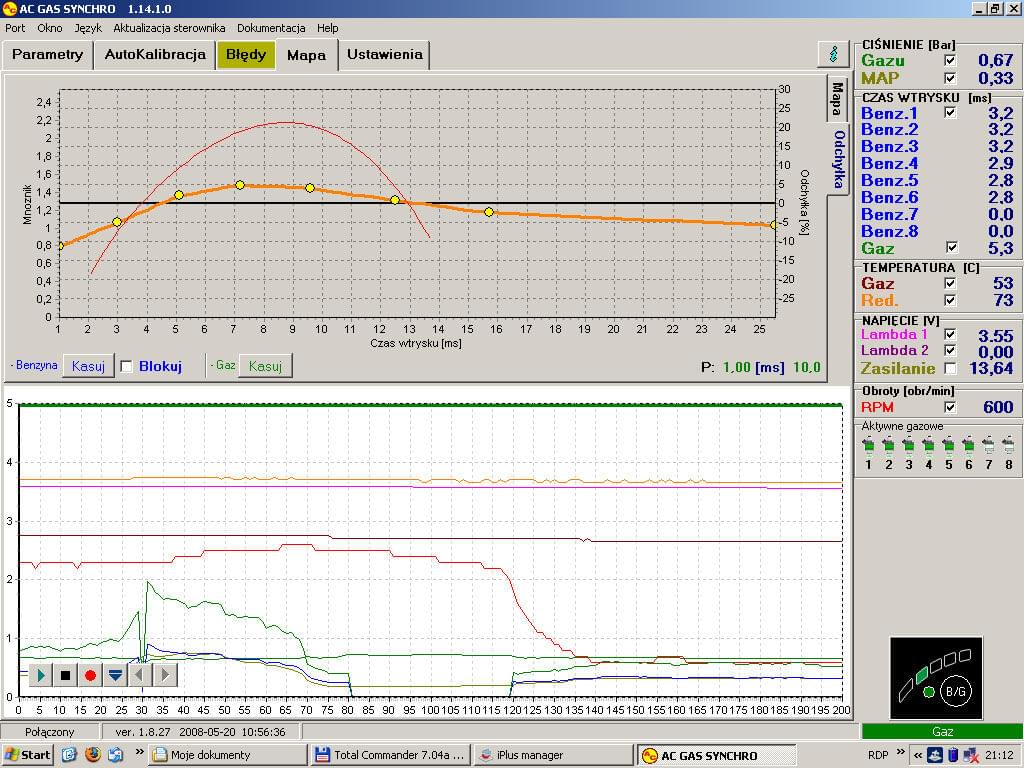Toggle the Gaz temperature checkbox
This screenshot has height=768, width=1024.
click(x=950, y=283)
